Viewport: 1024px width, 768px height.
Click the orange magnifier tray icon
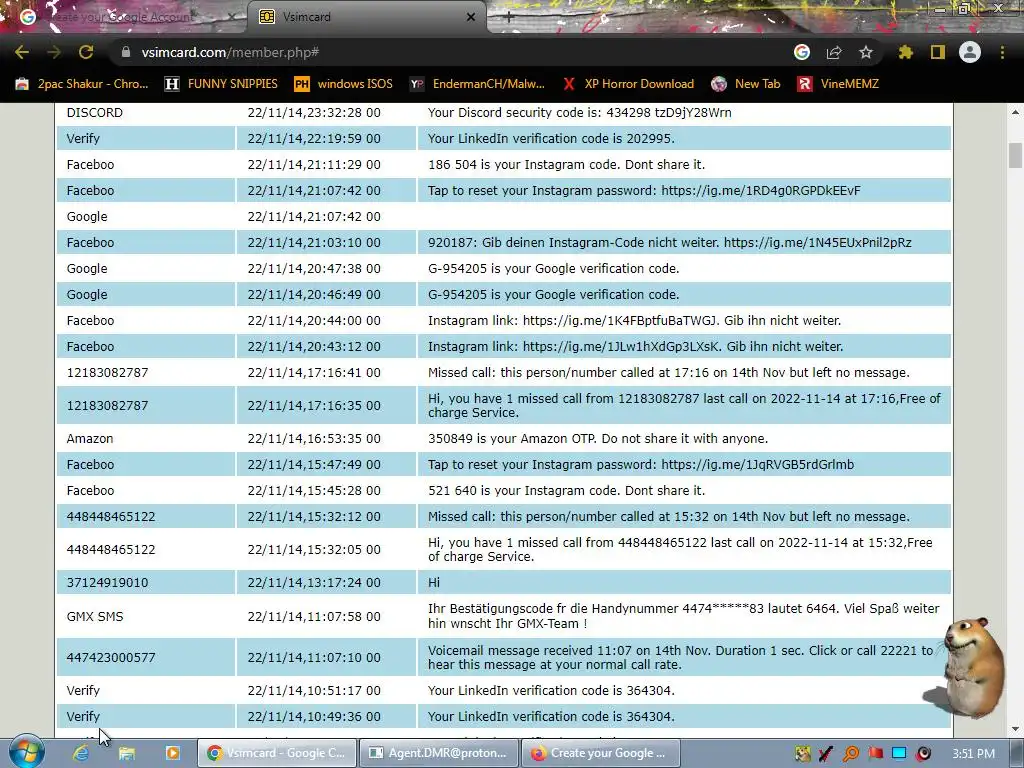(850, 754)
